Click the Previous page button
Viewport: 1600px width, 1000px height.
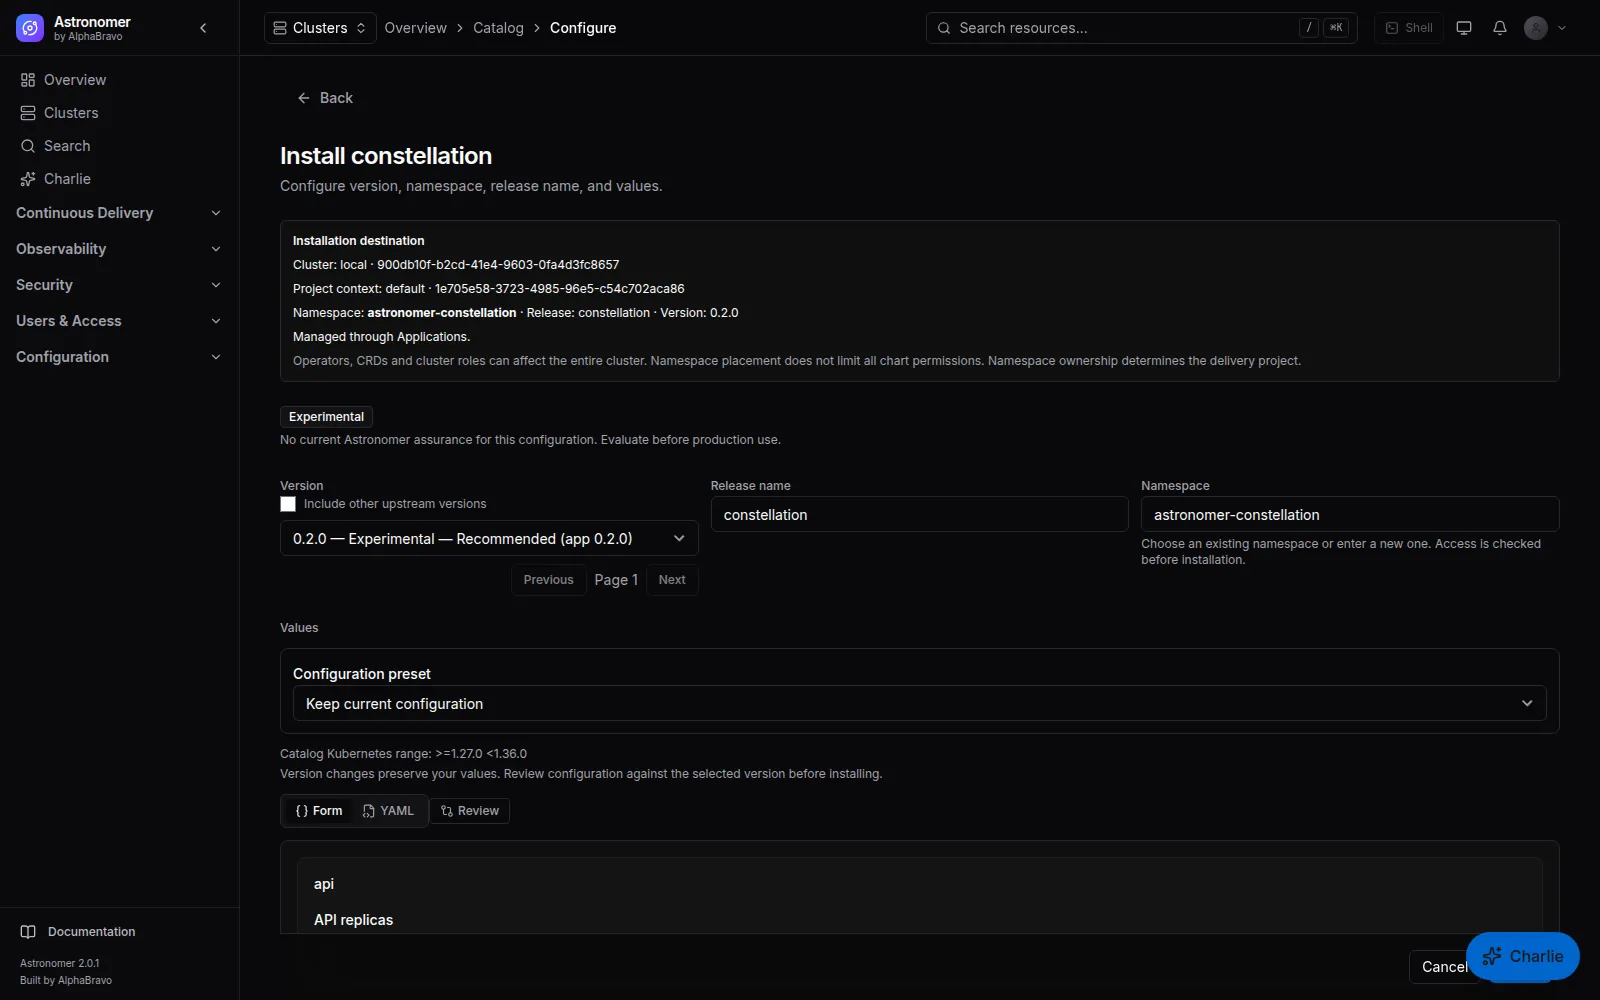[548, 580]
